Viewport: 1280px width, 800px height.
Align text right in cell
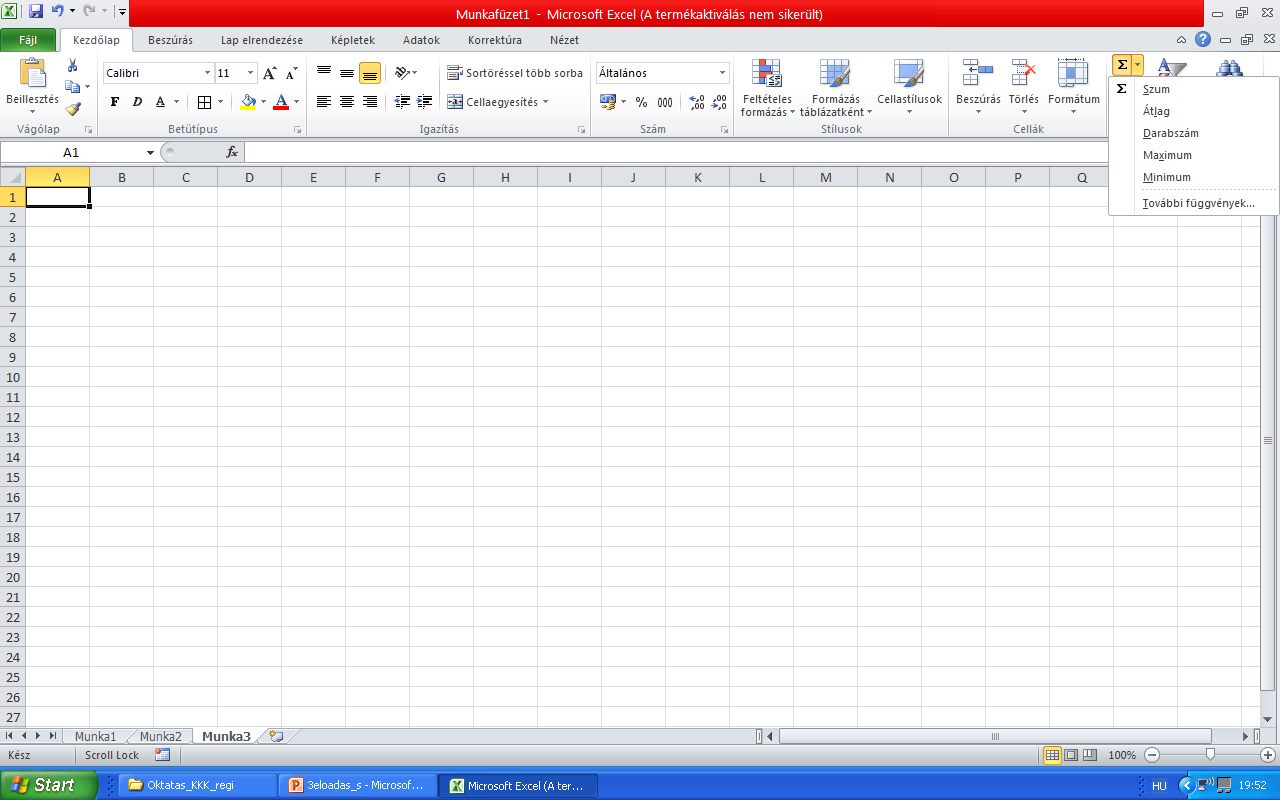tap(370, 102)
